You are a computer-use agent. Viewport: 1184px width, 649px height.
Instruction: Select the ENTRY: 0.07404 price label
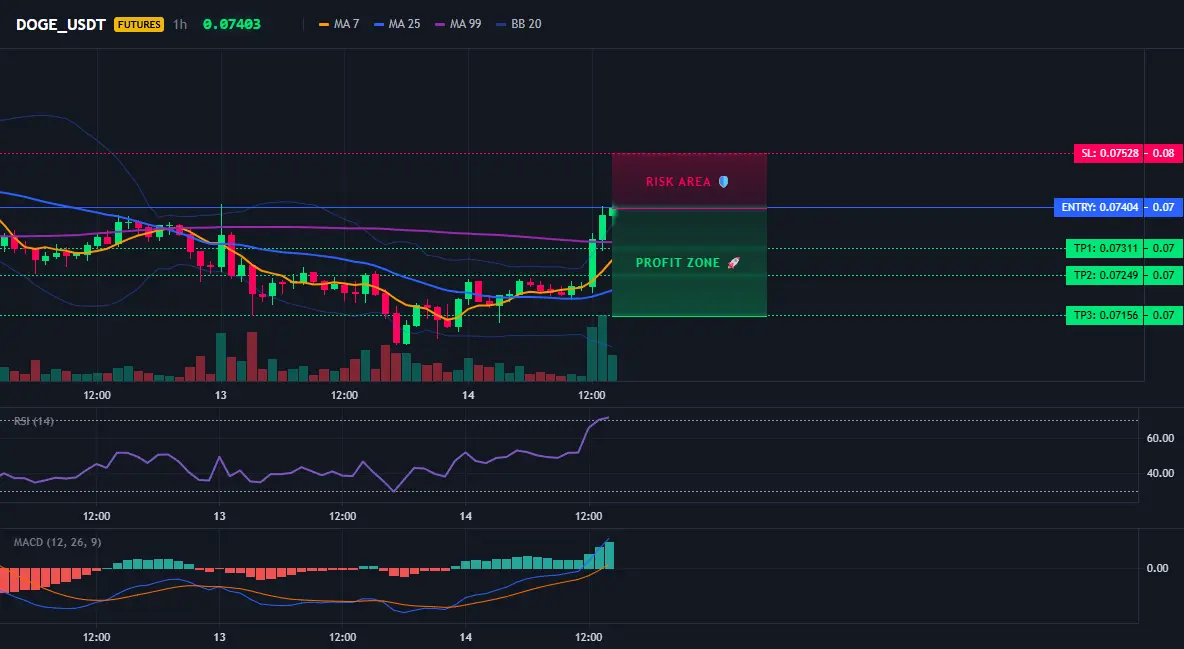click(1099, 207)
